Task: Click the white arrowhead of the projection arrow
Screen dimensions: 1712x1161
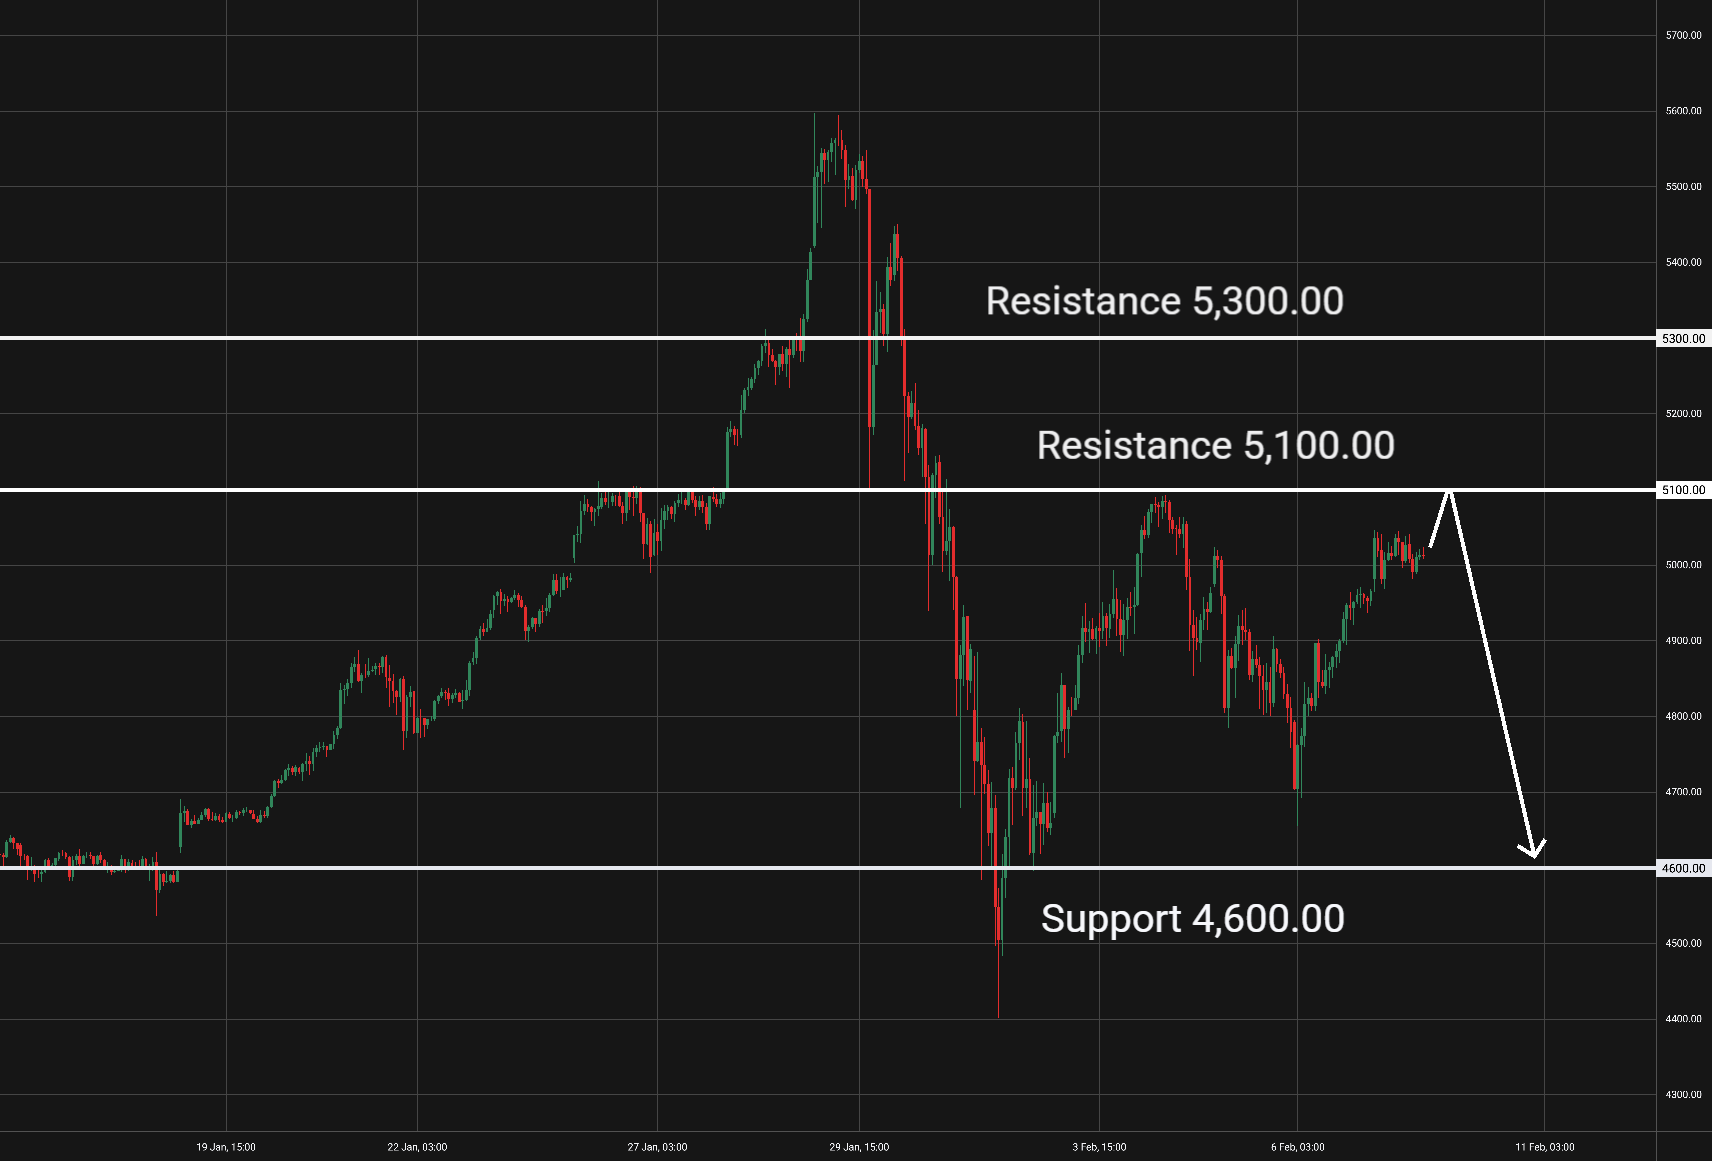Action: (x=1532, y=850)
